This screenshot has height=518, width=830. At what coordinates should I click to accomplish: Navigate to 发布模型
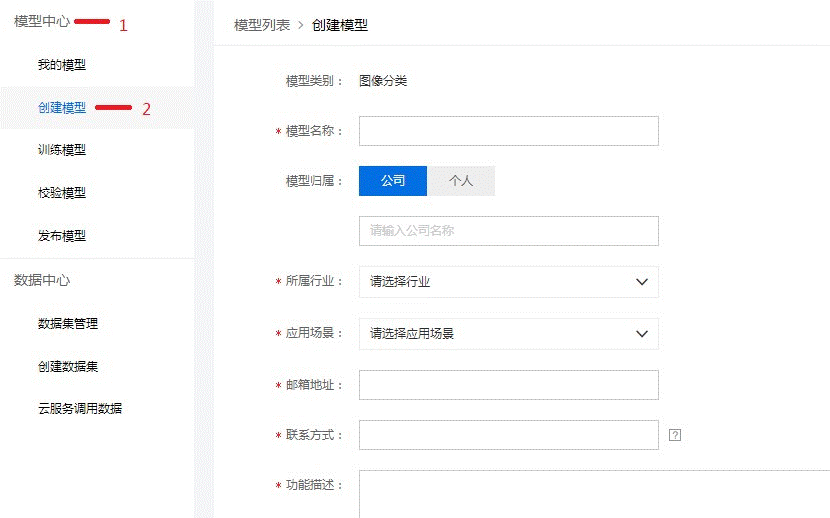pos(62,236)
